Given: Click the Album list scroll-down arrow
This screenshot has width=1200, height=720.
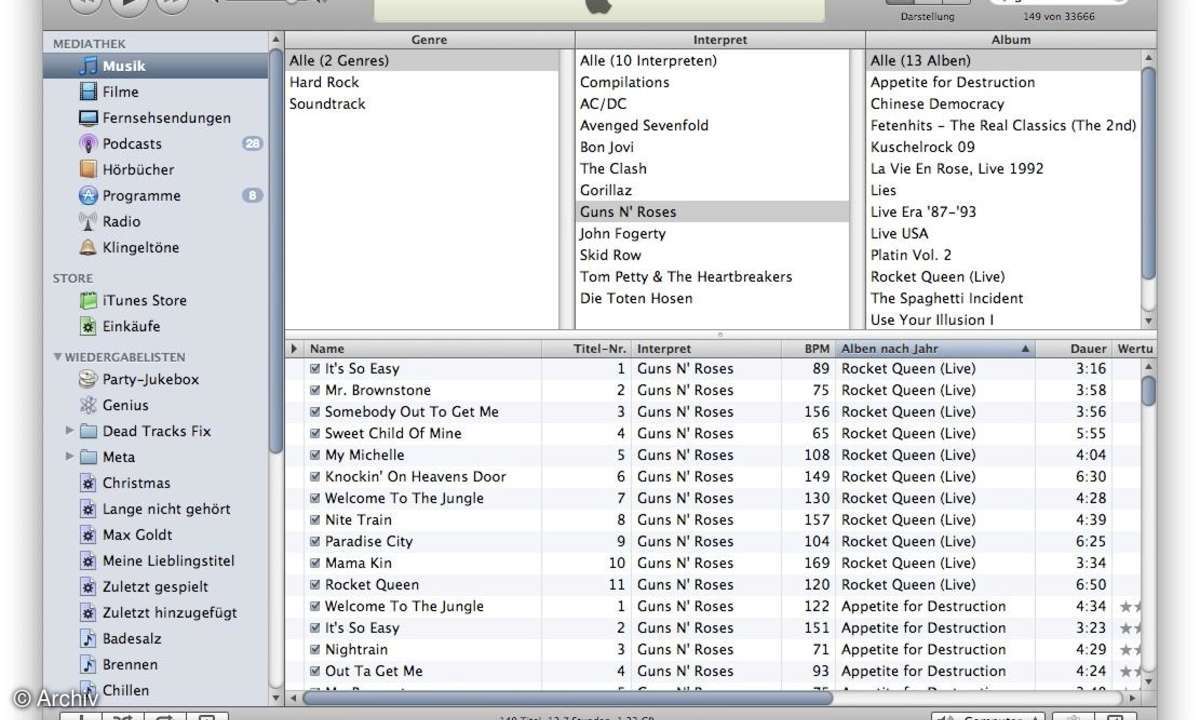Looking at the screenshot, I should (x=1149, y=321).
